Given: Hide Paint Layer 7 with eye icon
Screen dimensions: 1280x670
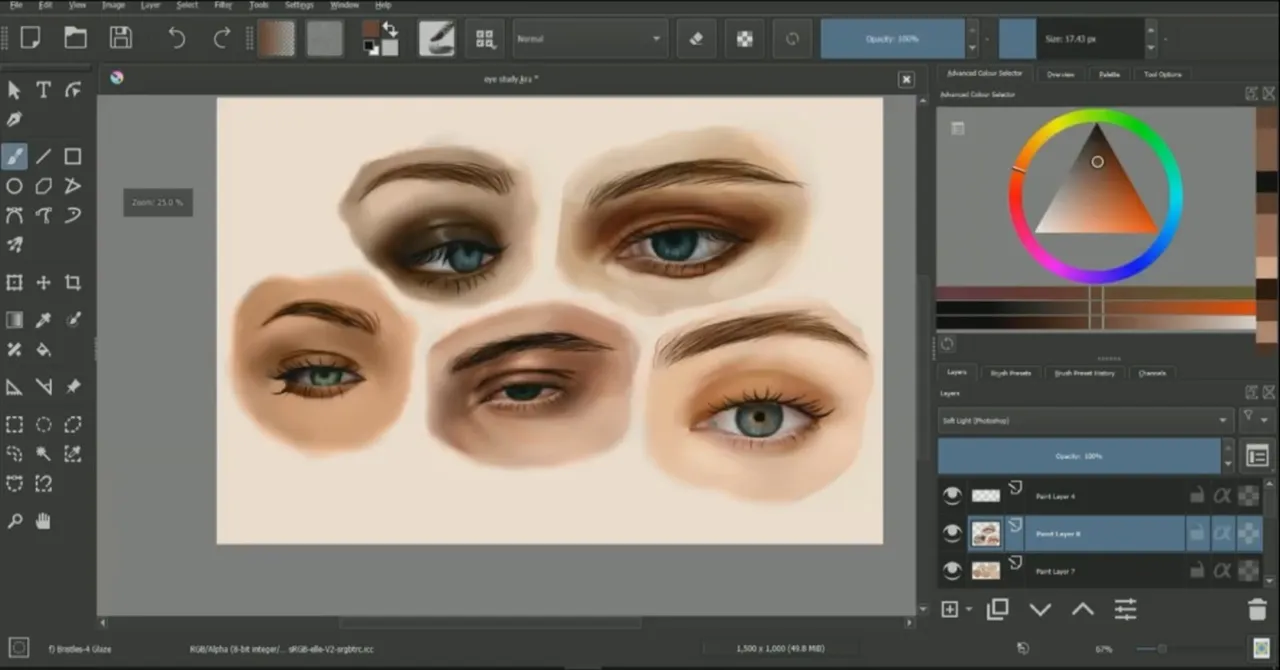Looking at the screenshot, I should (952, 570).
